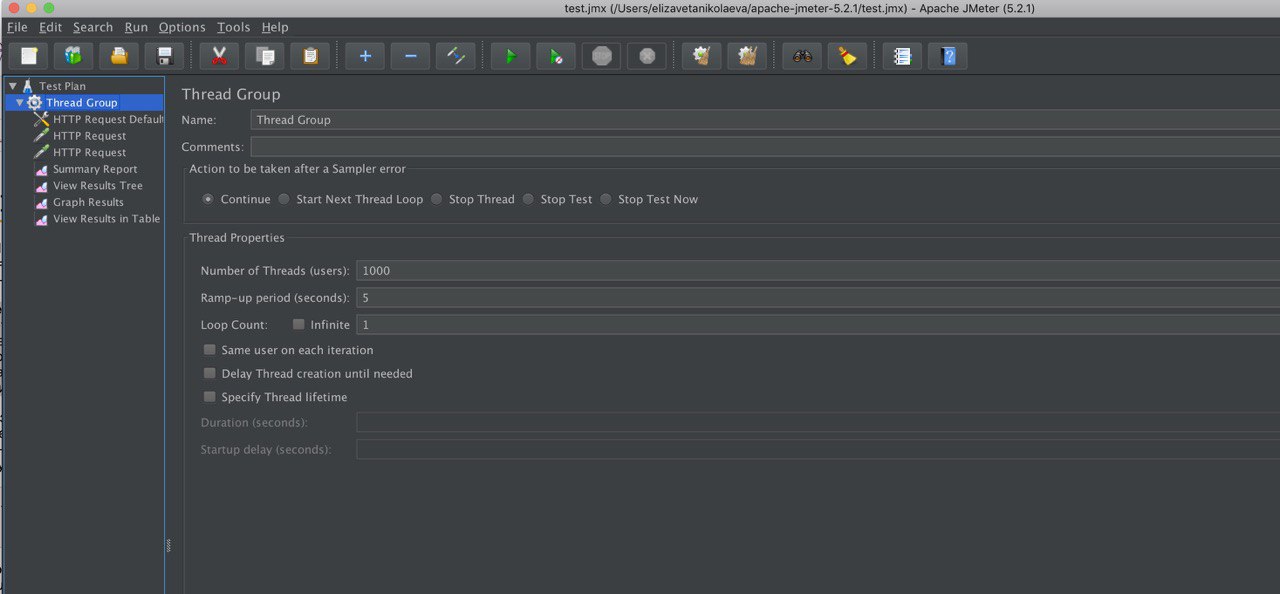Click the Paste clipboard icon

(x=310, y=56)
